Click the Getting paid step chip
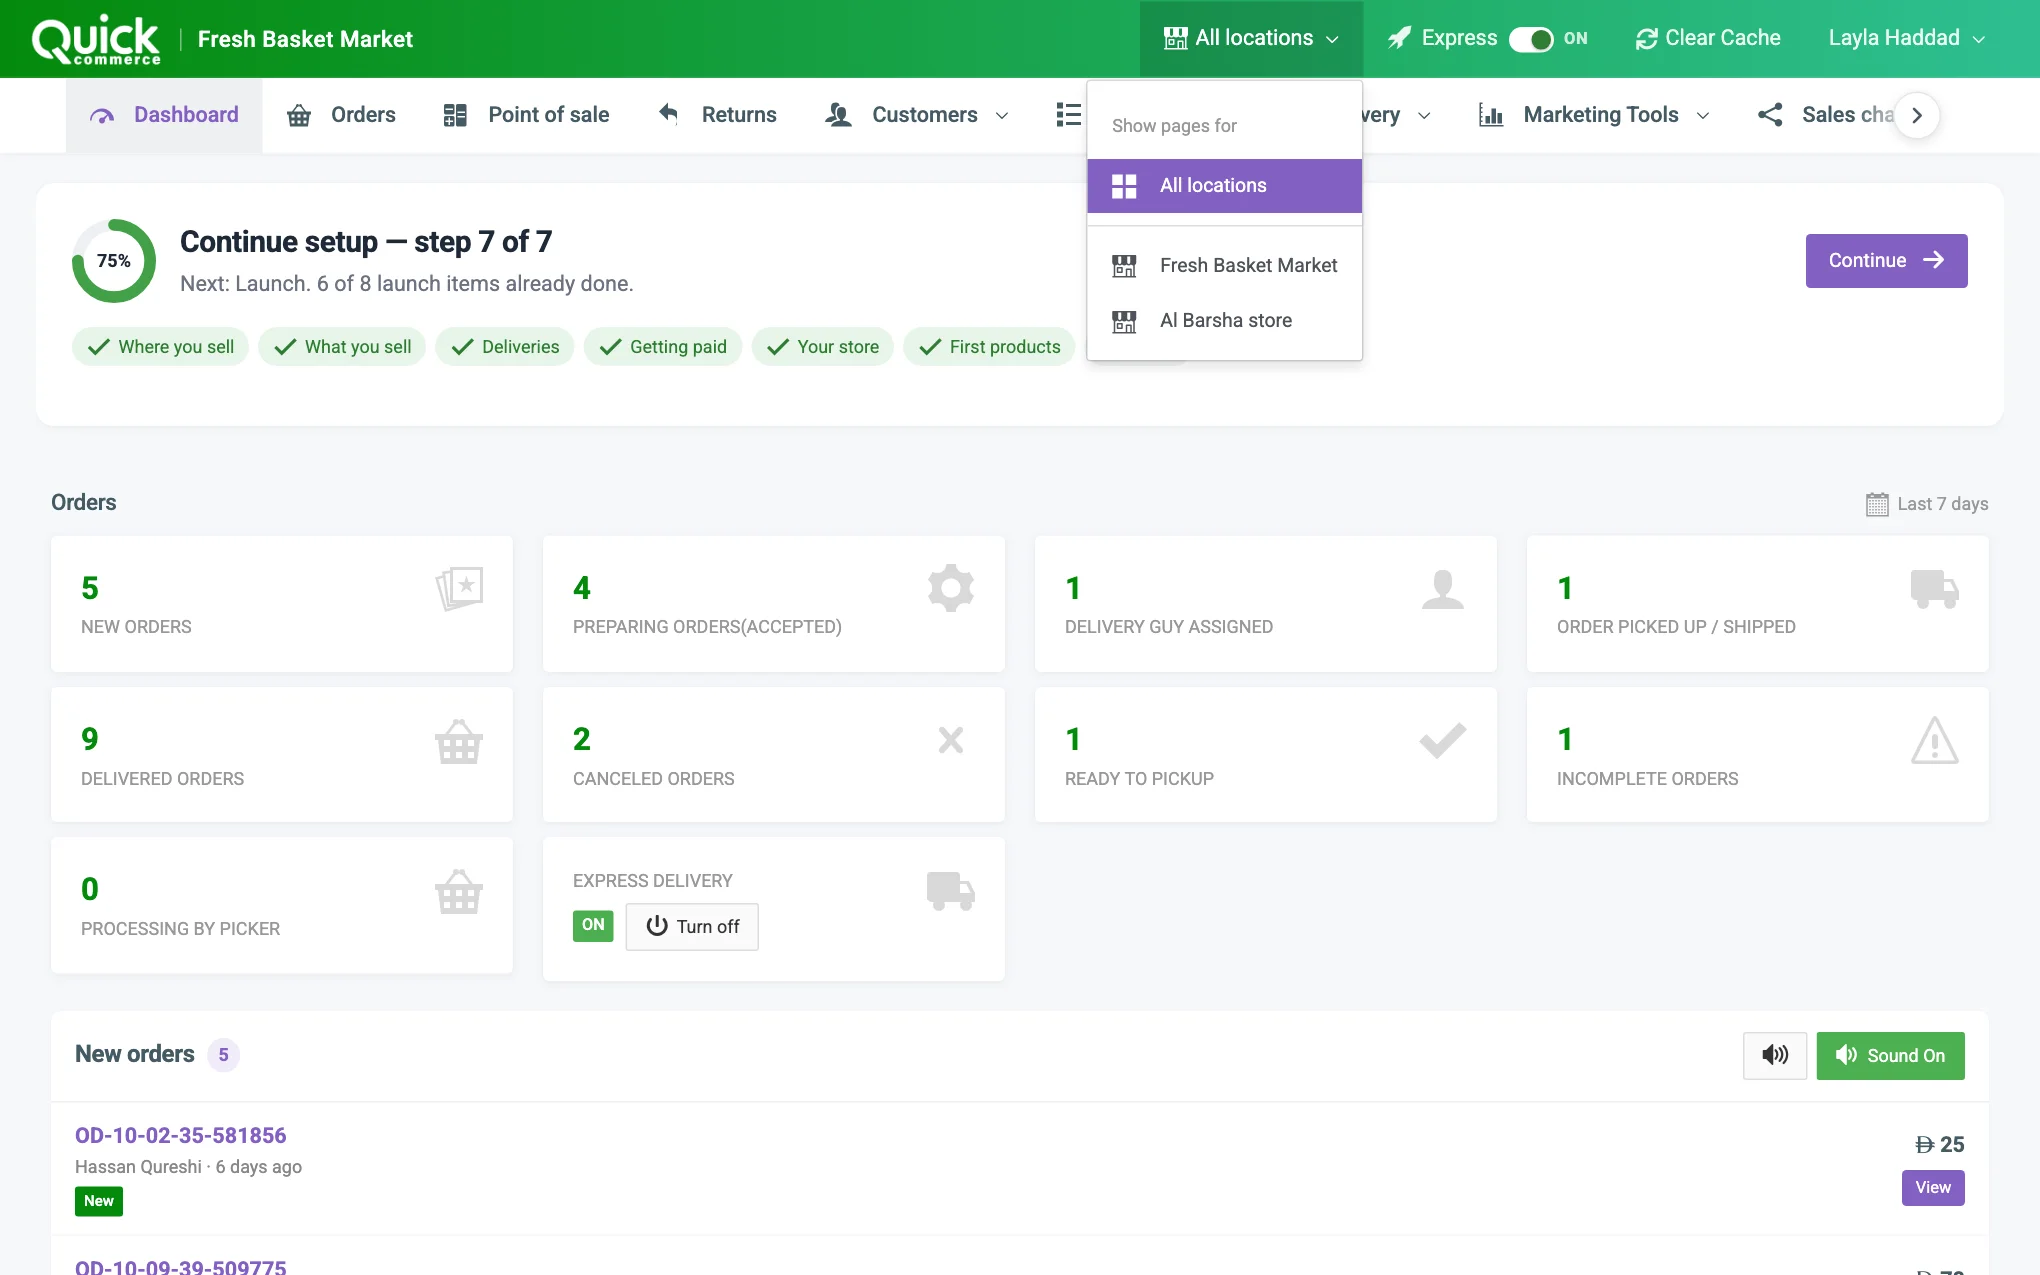This screenshot has width=2040, height=1275. [662, 347]
